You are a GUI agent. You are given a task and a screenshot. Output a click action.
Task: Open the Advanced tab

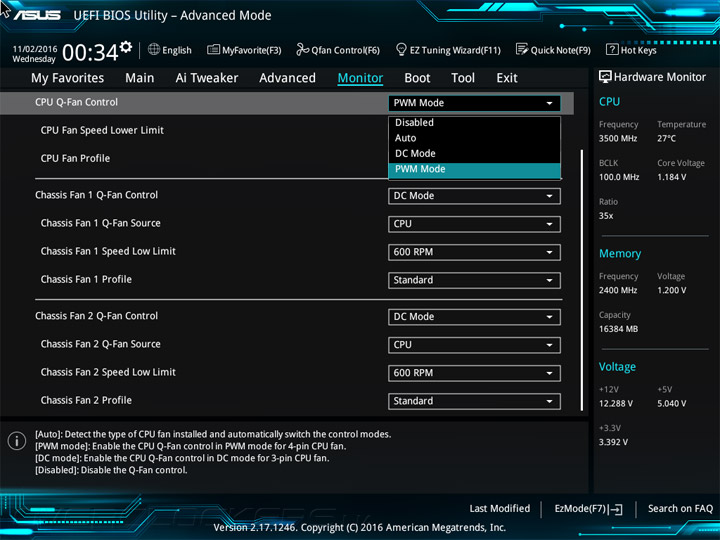coord(287,78)
